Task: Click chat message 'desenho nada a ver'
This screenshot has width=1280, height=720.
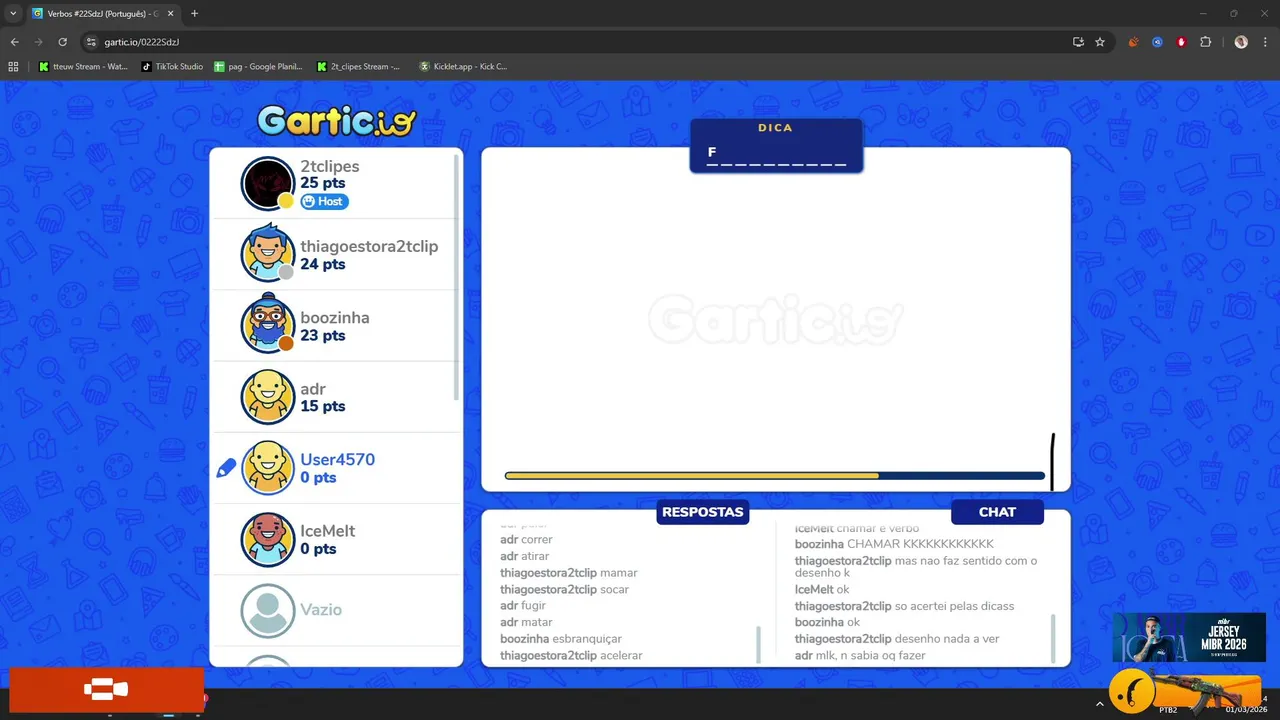Action: coord(947,639)
